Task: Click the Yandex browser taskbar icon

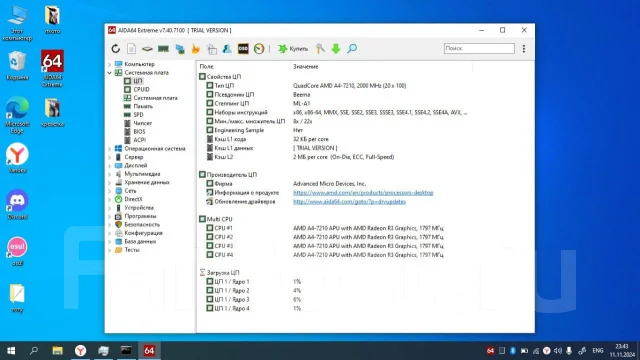Action: point(80,351)
